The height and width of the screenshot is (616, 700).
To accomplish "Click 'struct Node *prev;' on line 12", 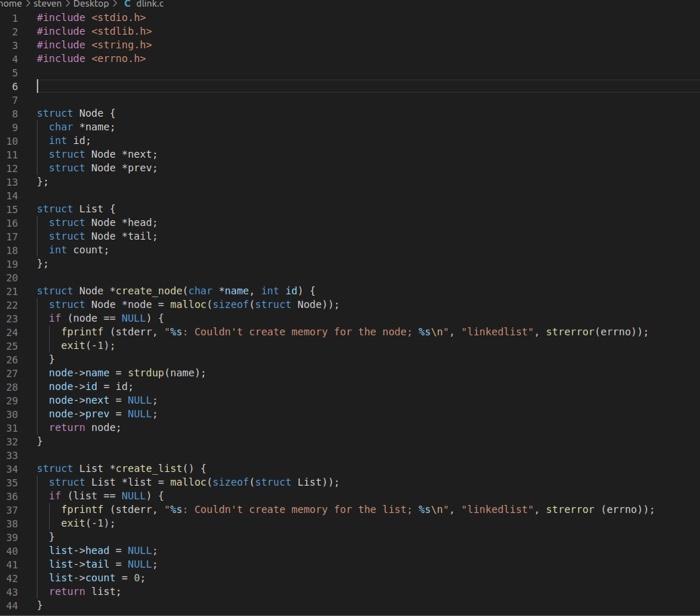I will 103,168.
